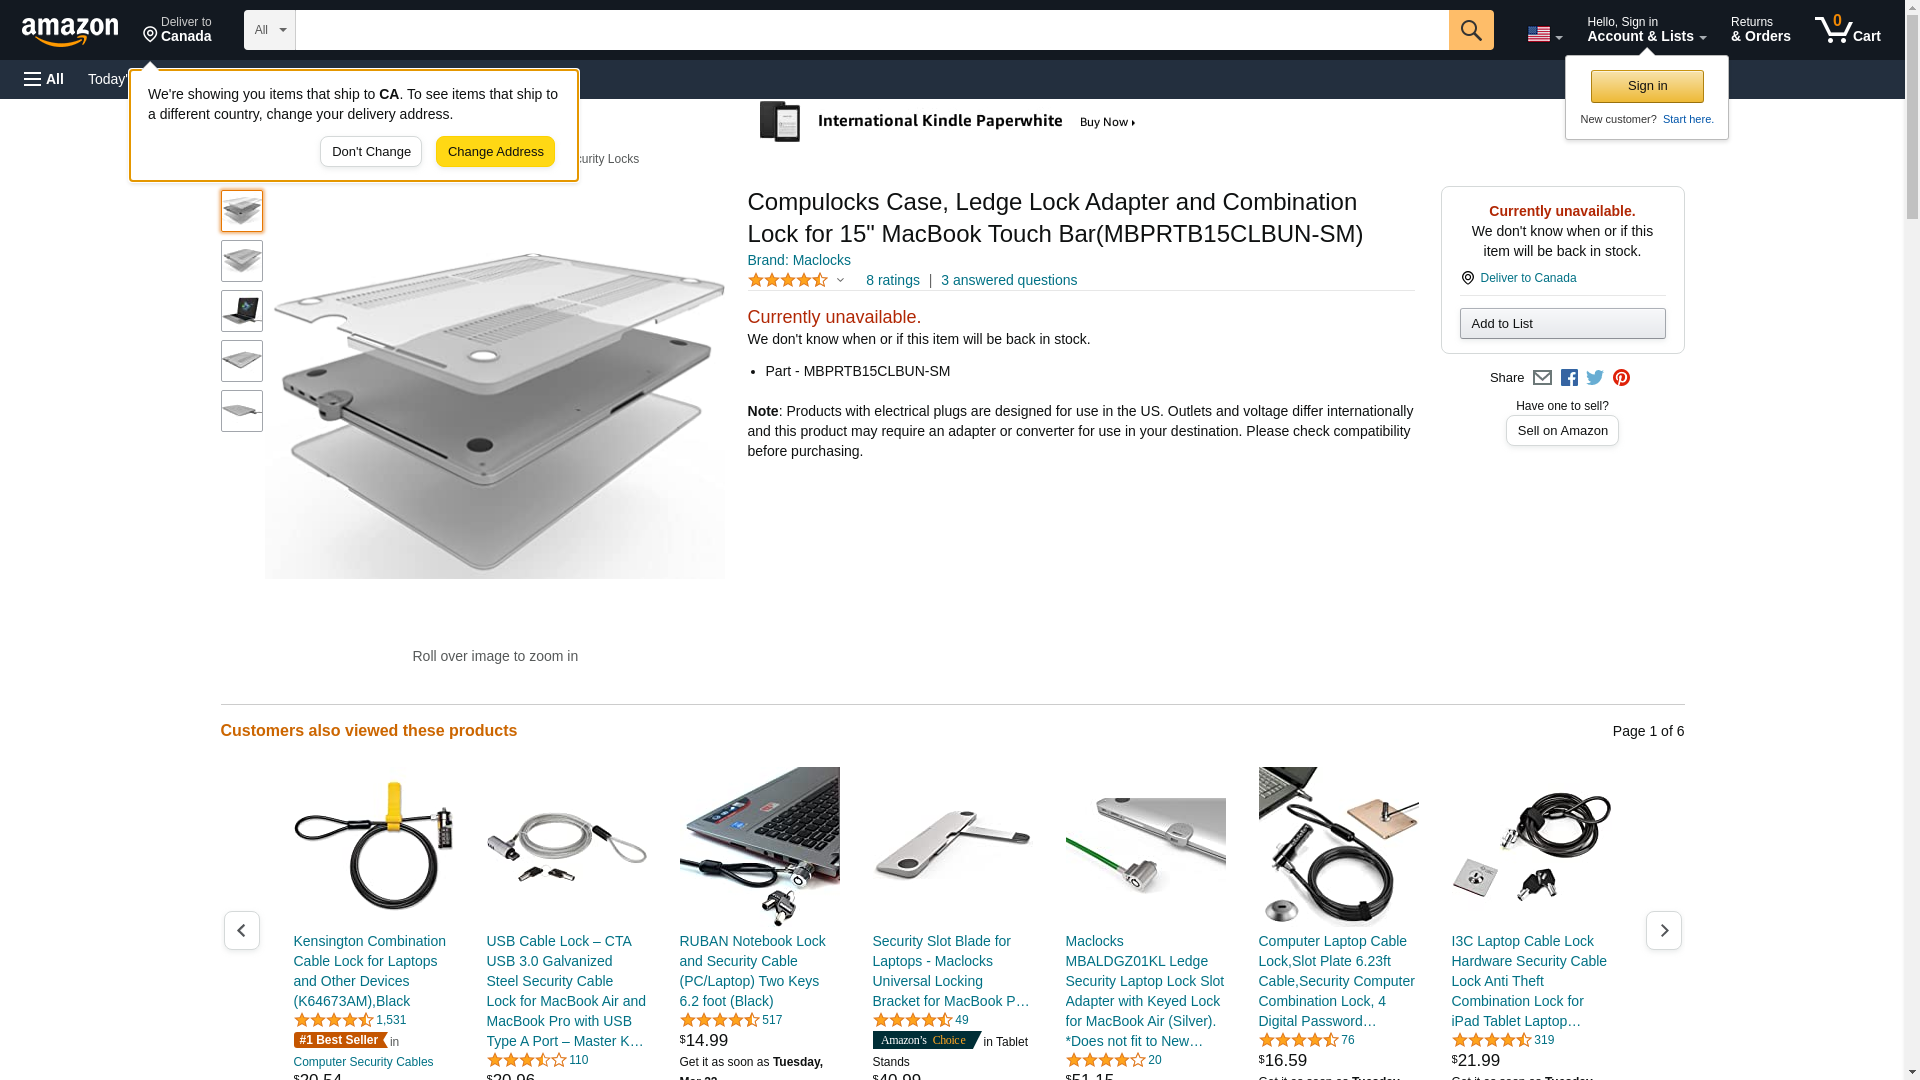Go back with carousel left arrow
This screenshot has width=1920, height=1080.
click(241, 930)
